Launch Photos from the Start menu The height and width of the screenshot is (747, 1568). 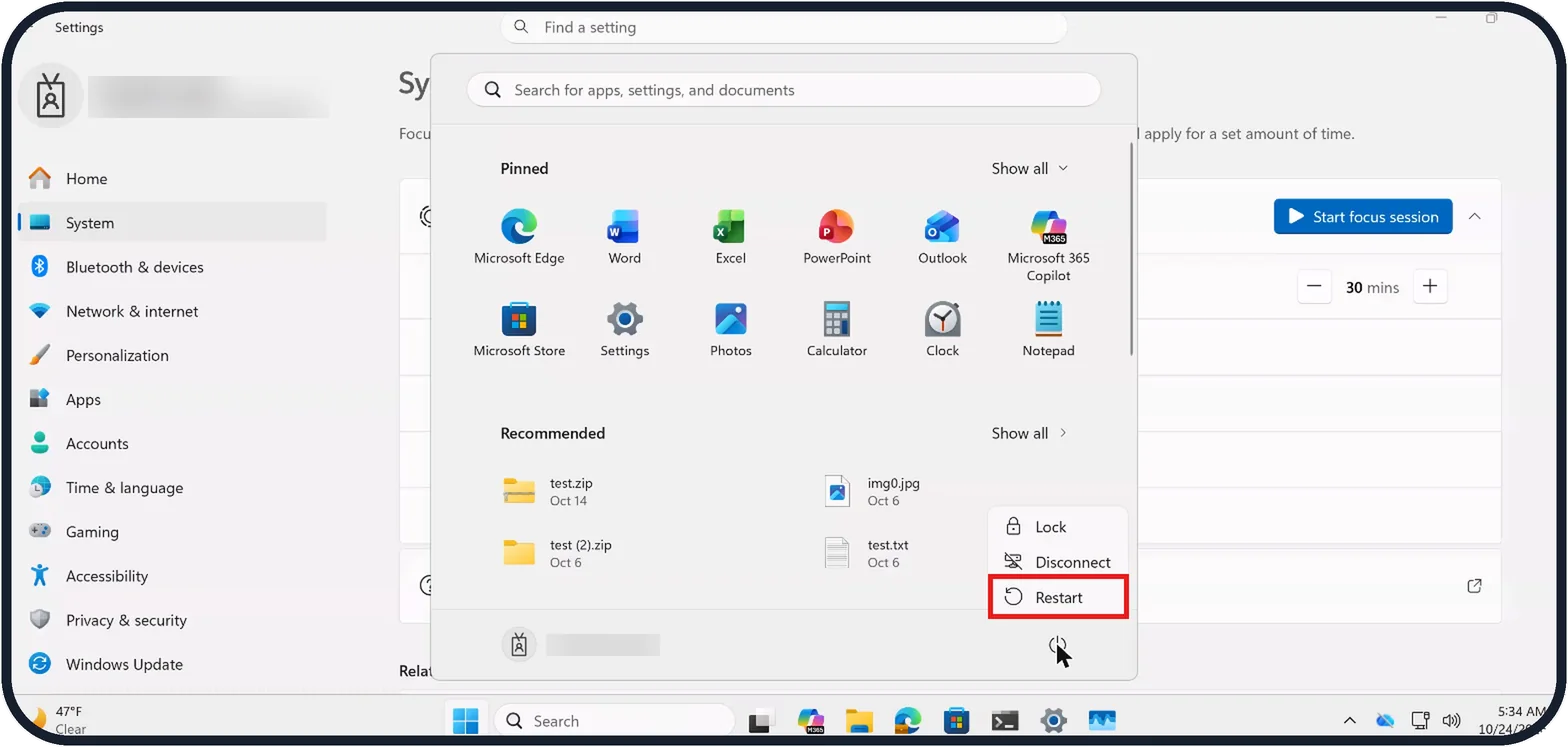(x=730, y=330)
